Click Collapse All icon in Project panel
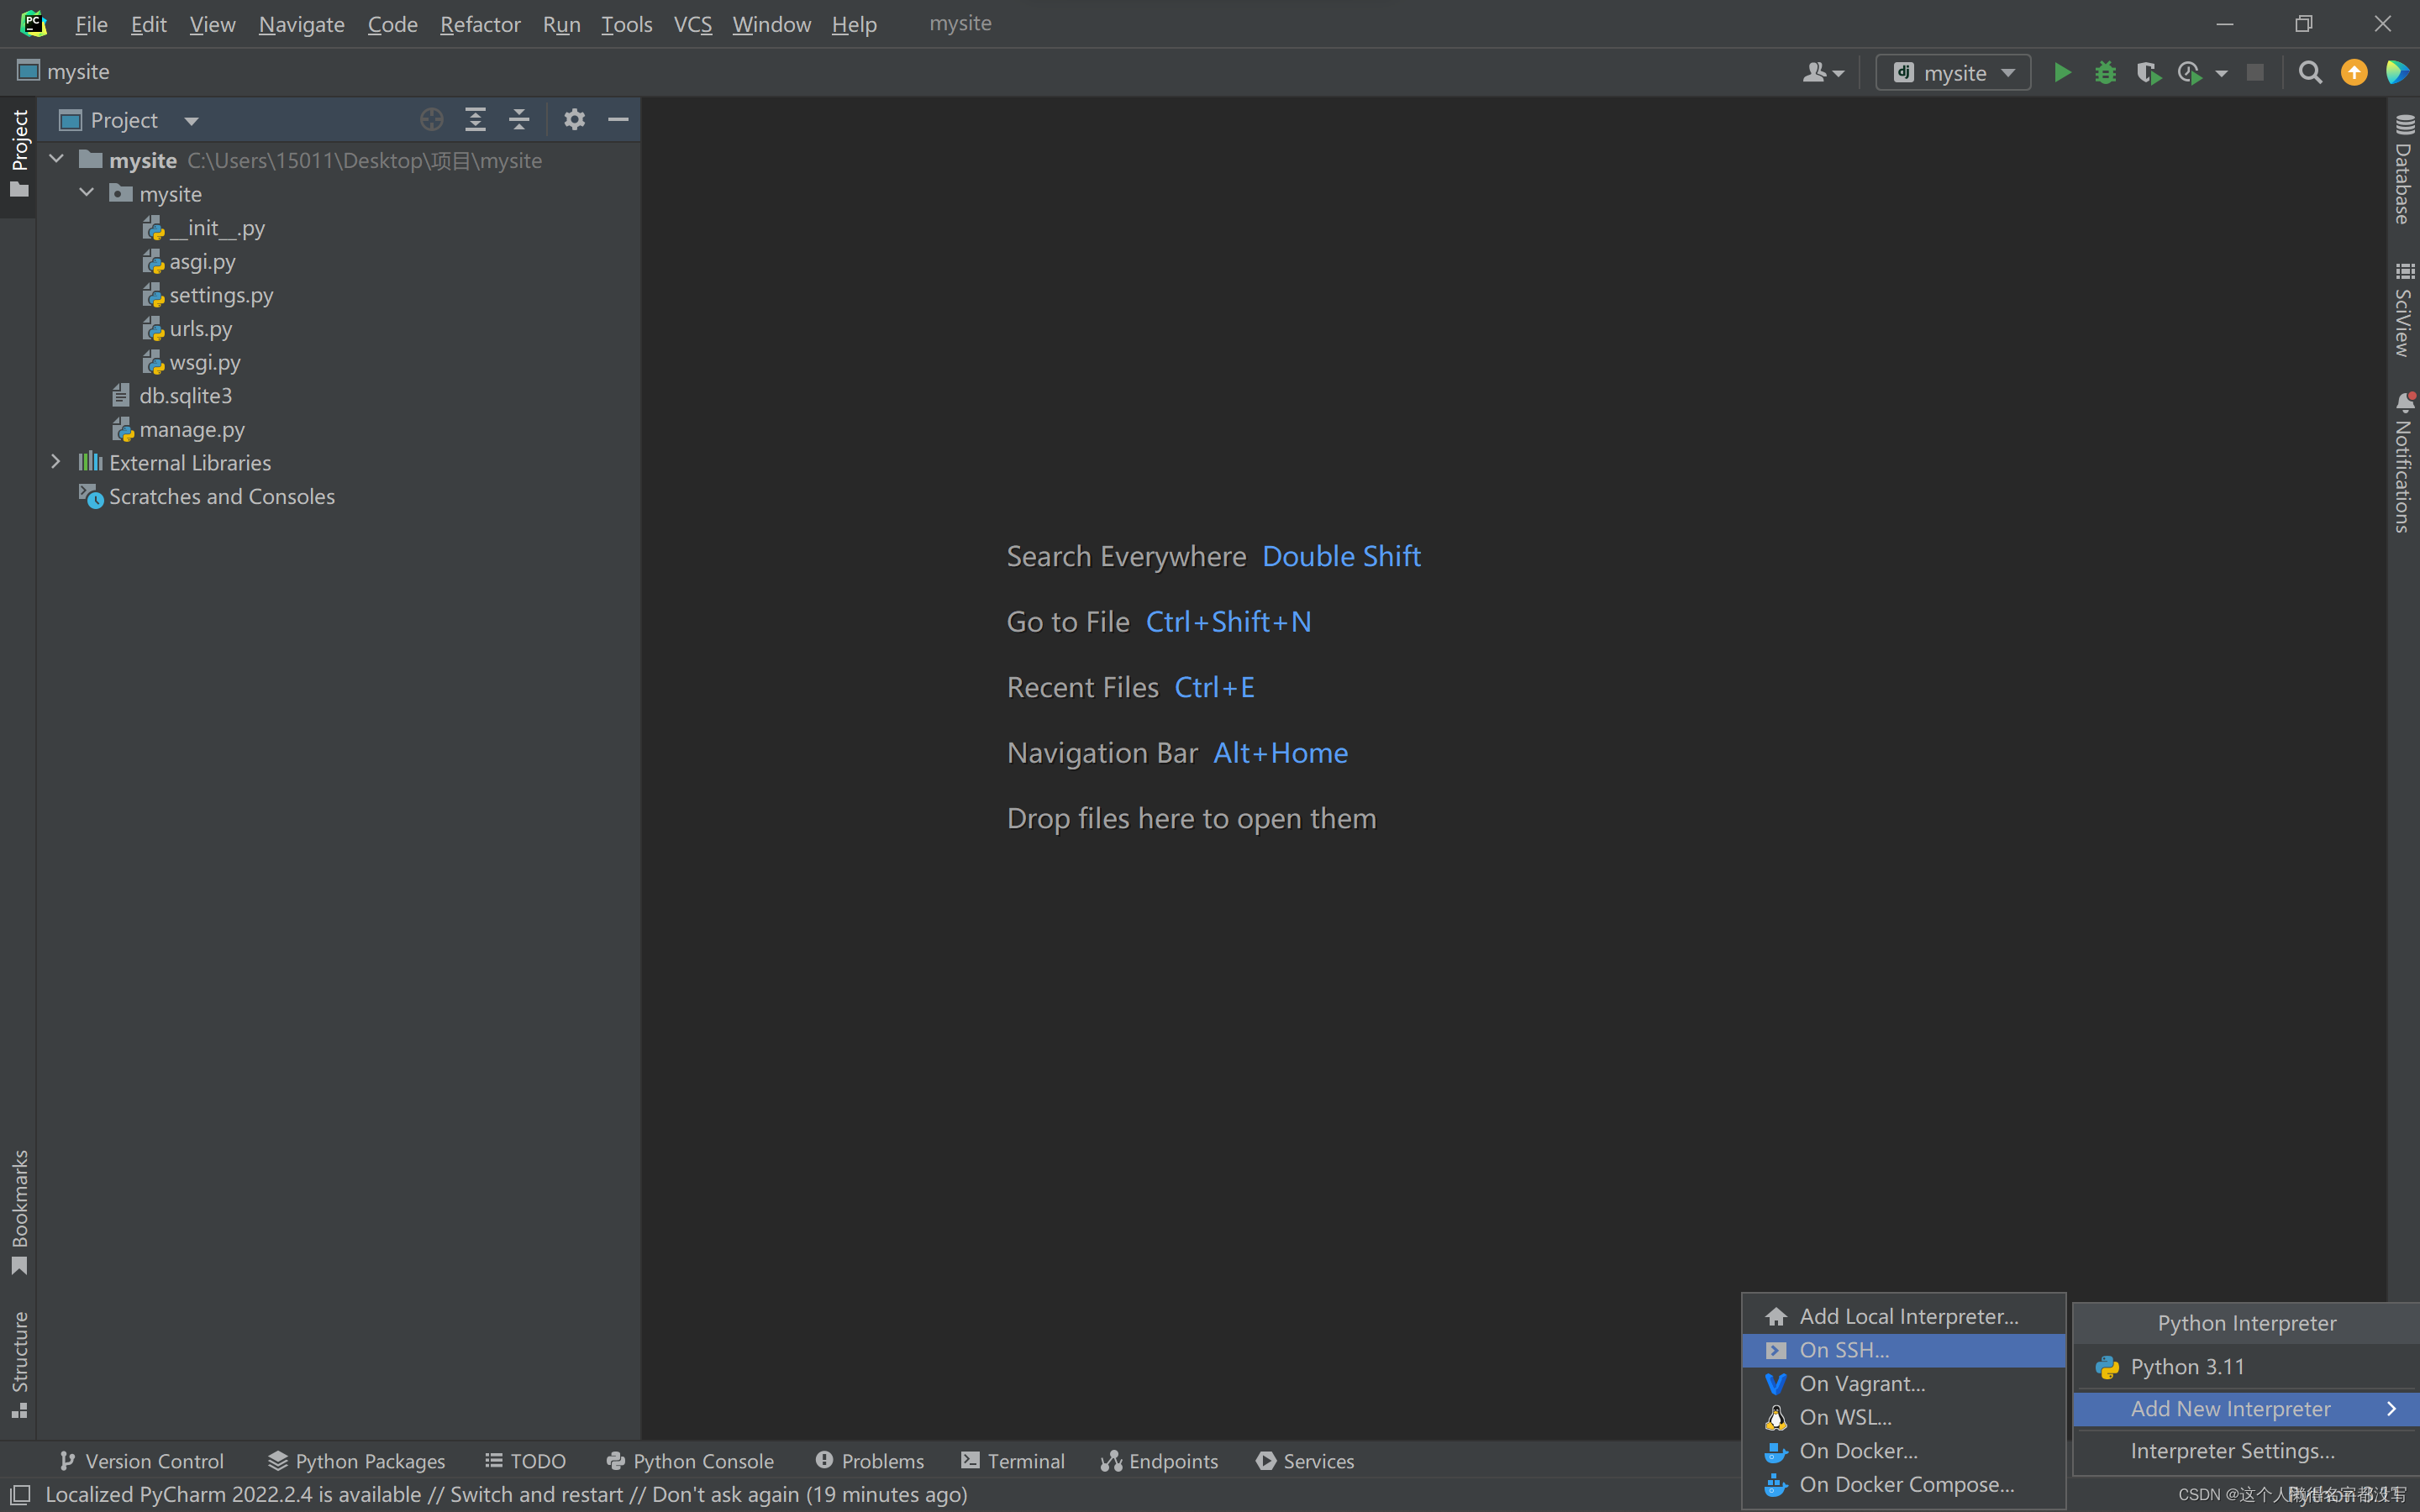Image resolution: width=2420 pixels, height=1512 pixels. coord(519,120)
